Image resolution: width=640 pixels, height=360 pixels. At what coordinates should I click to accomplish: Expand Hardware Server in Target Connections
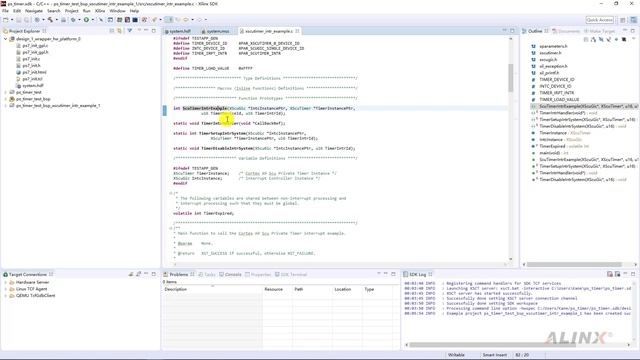5,282
